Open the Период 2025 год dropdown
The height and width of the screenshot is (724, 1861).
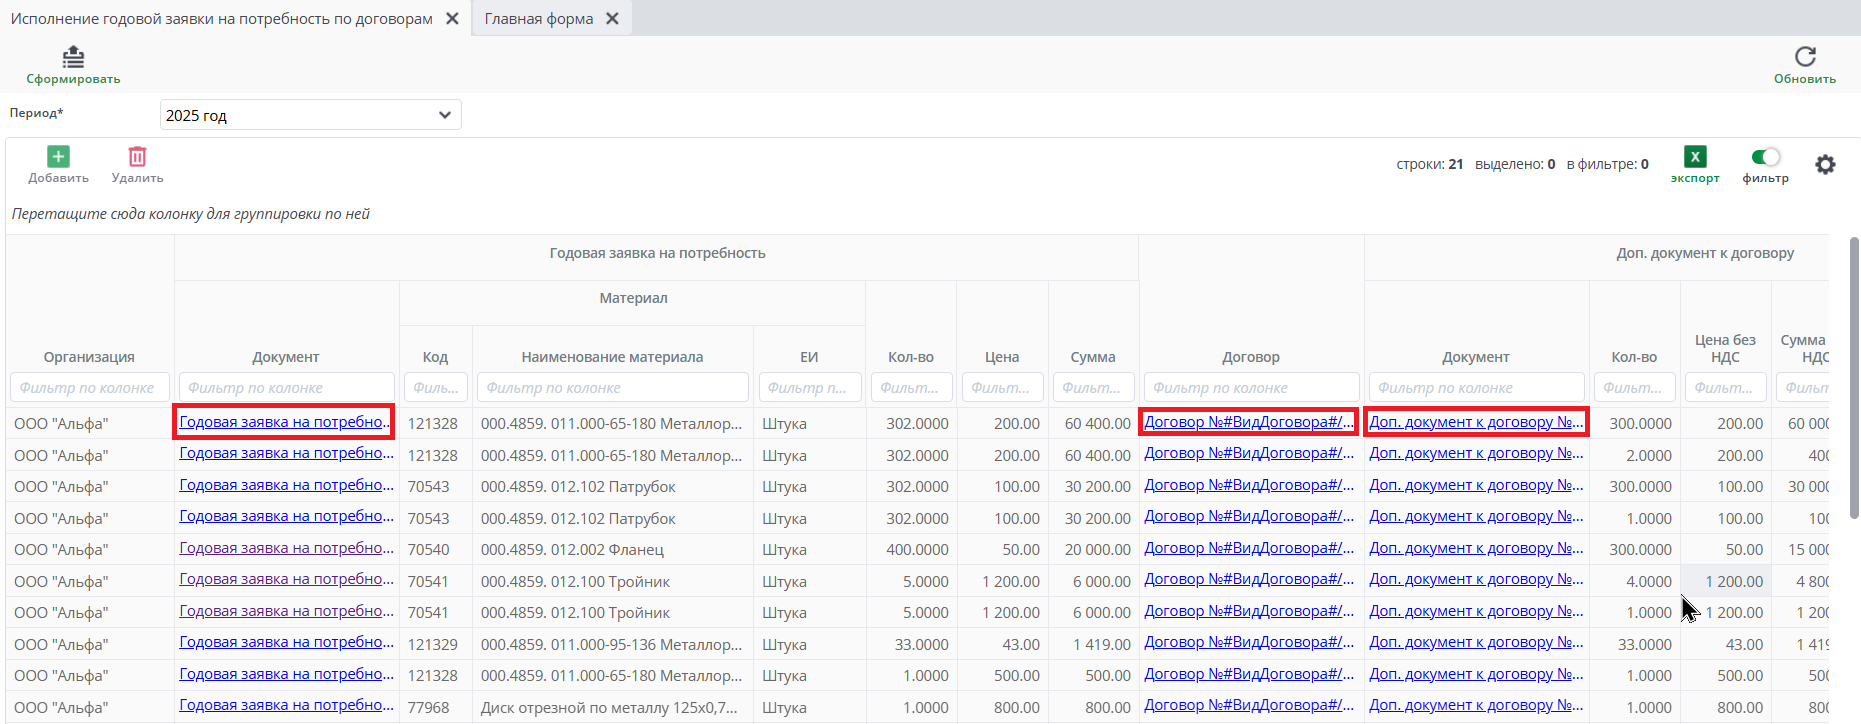[310, 115]
